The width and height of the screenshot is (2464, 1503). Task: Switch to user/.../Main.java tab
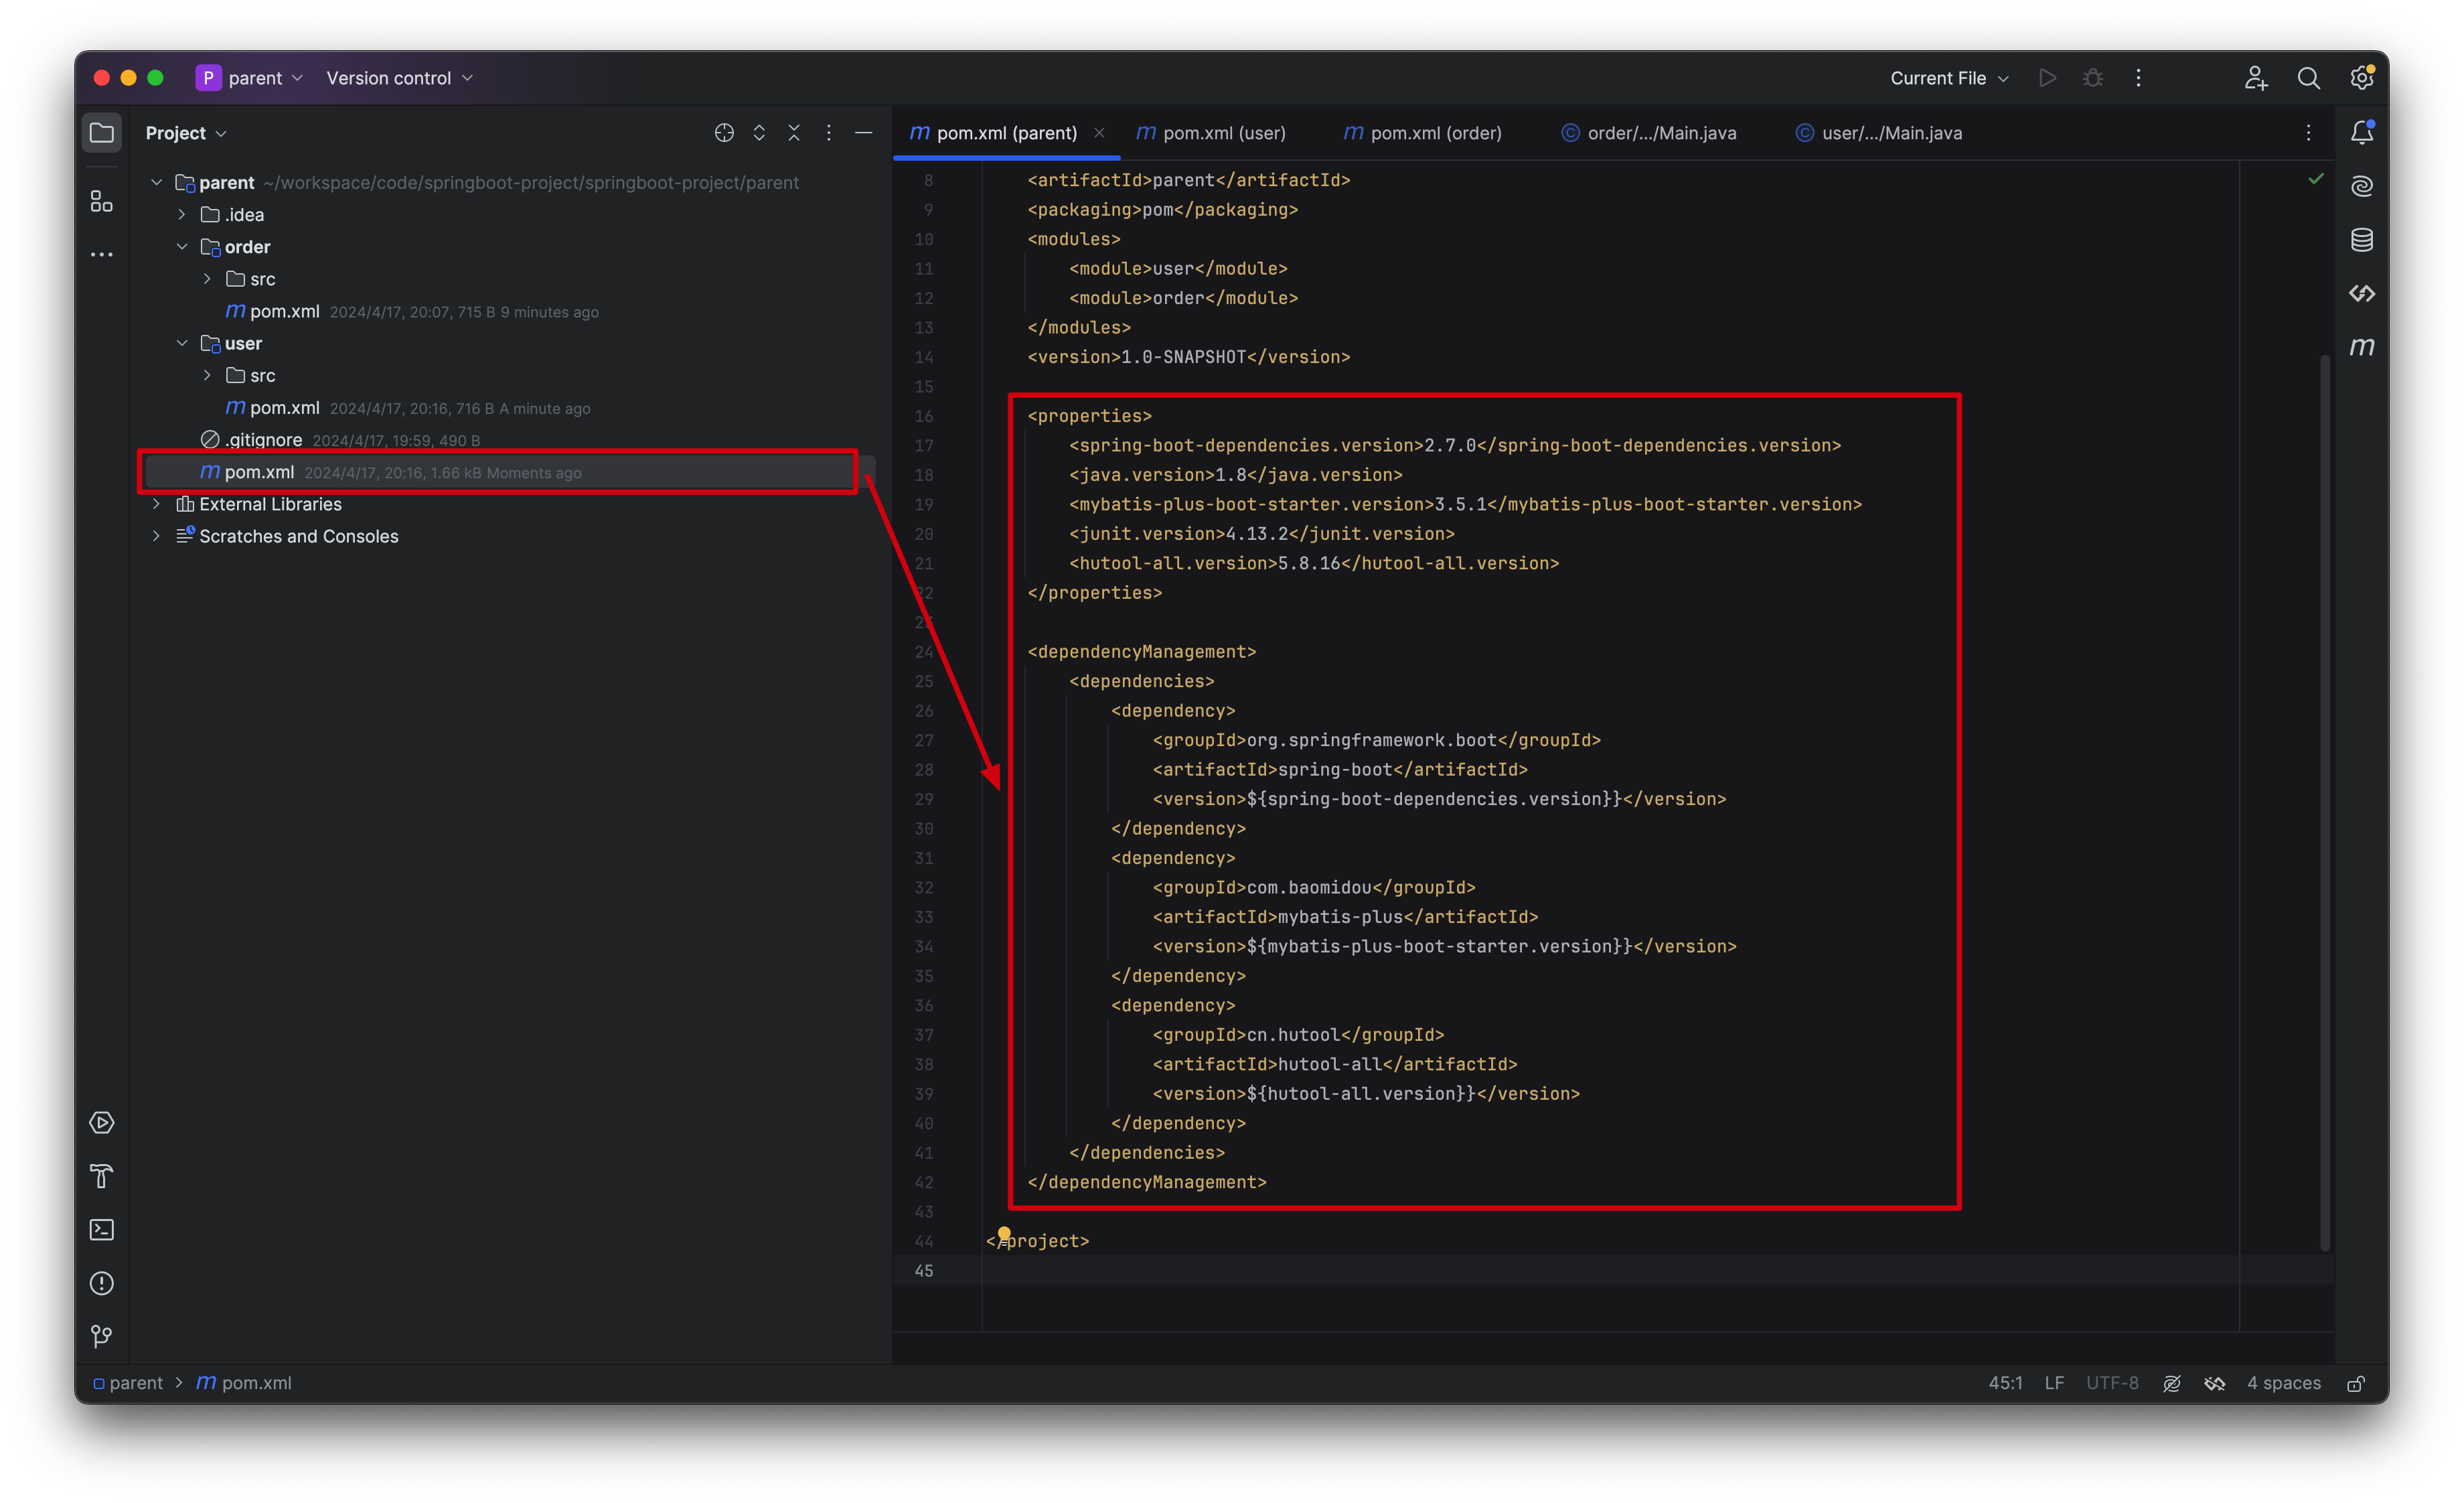click(1879, 133)
